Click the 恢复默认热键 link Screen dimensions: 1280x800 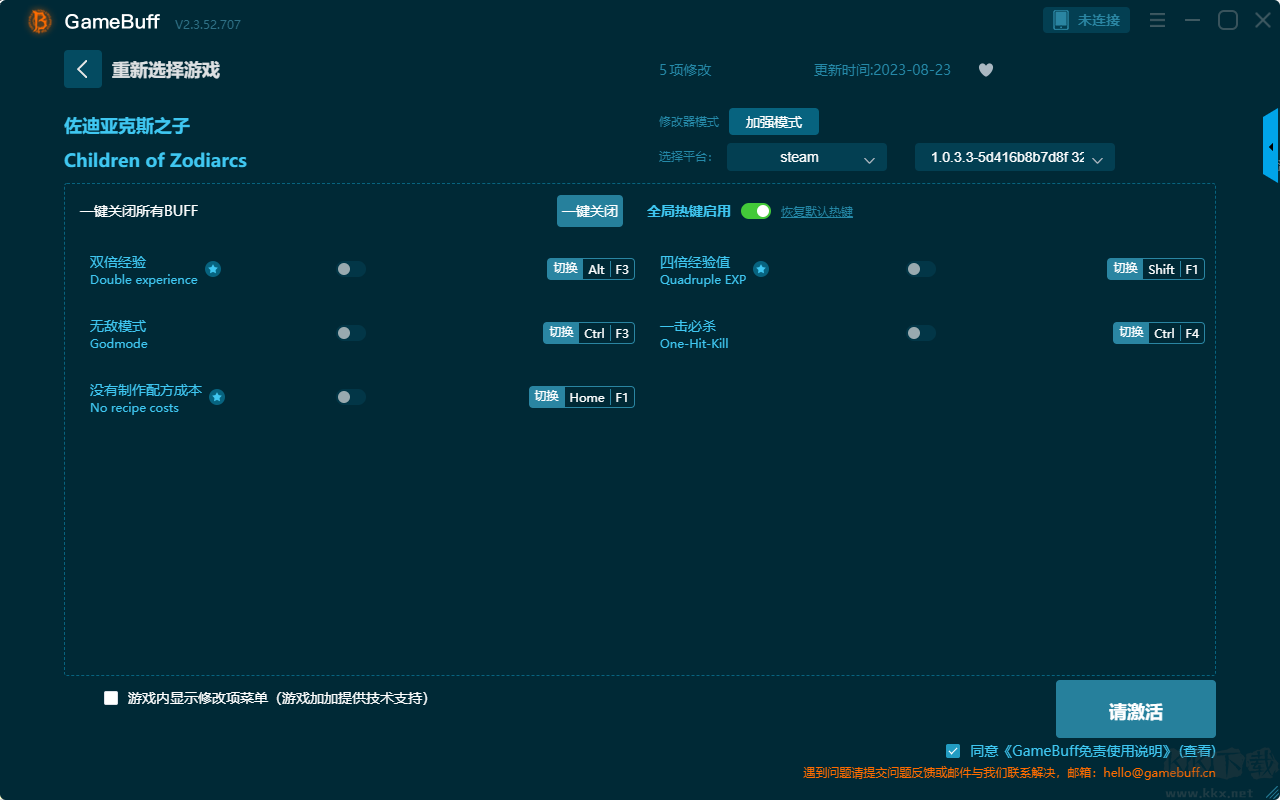(817, 212)
